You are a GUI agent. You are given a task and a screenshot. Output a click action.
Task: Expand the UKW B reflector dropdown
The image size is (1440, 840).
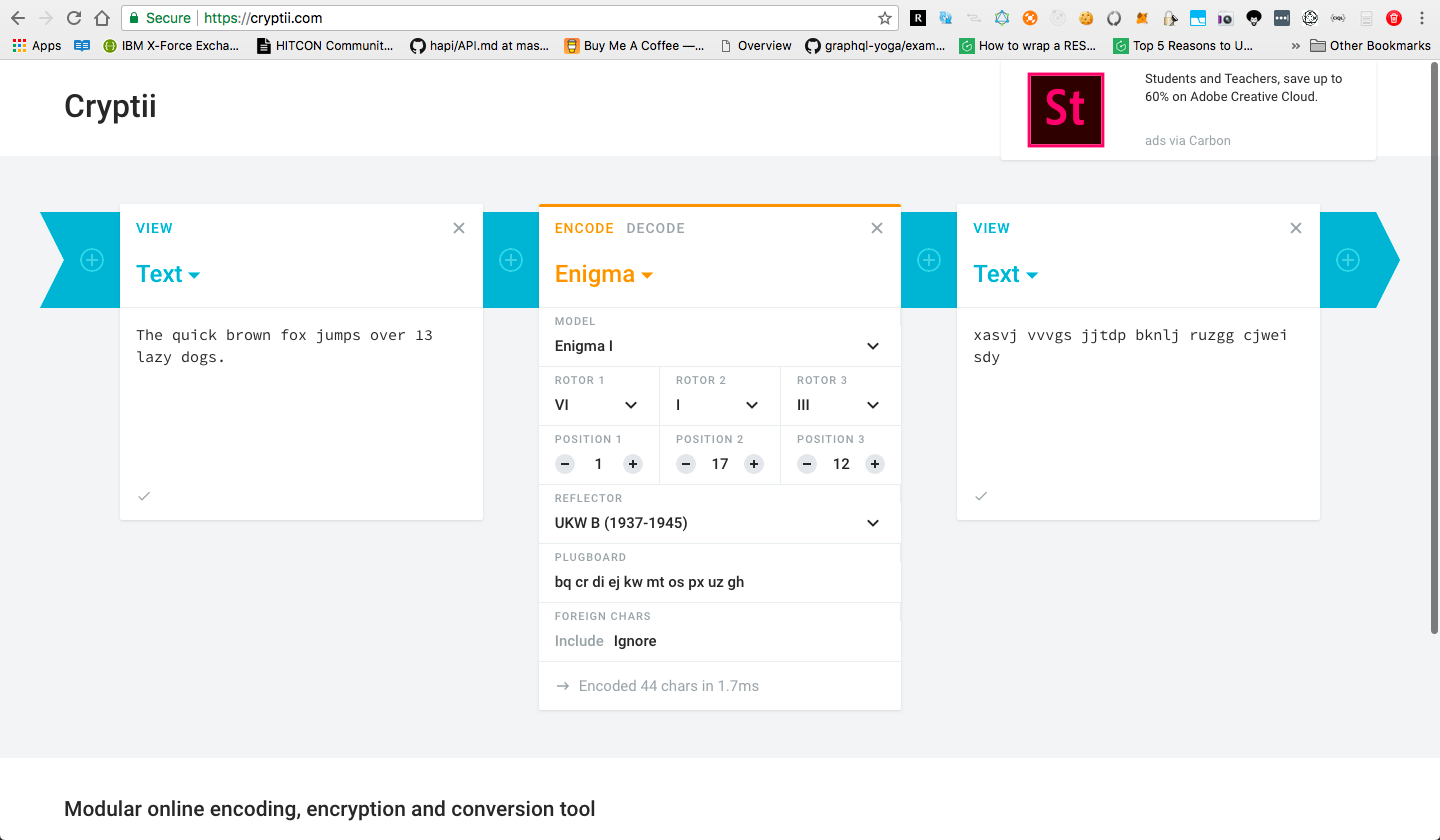pyautogui.click(x=720, y=523)
